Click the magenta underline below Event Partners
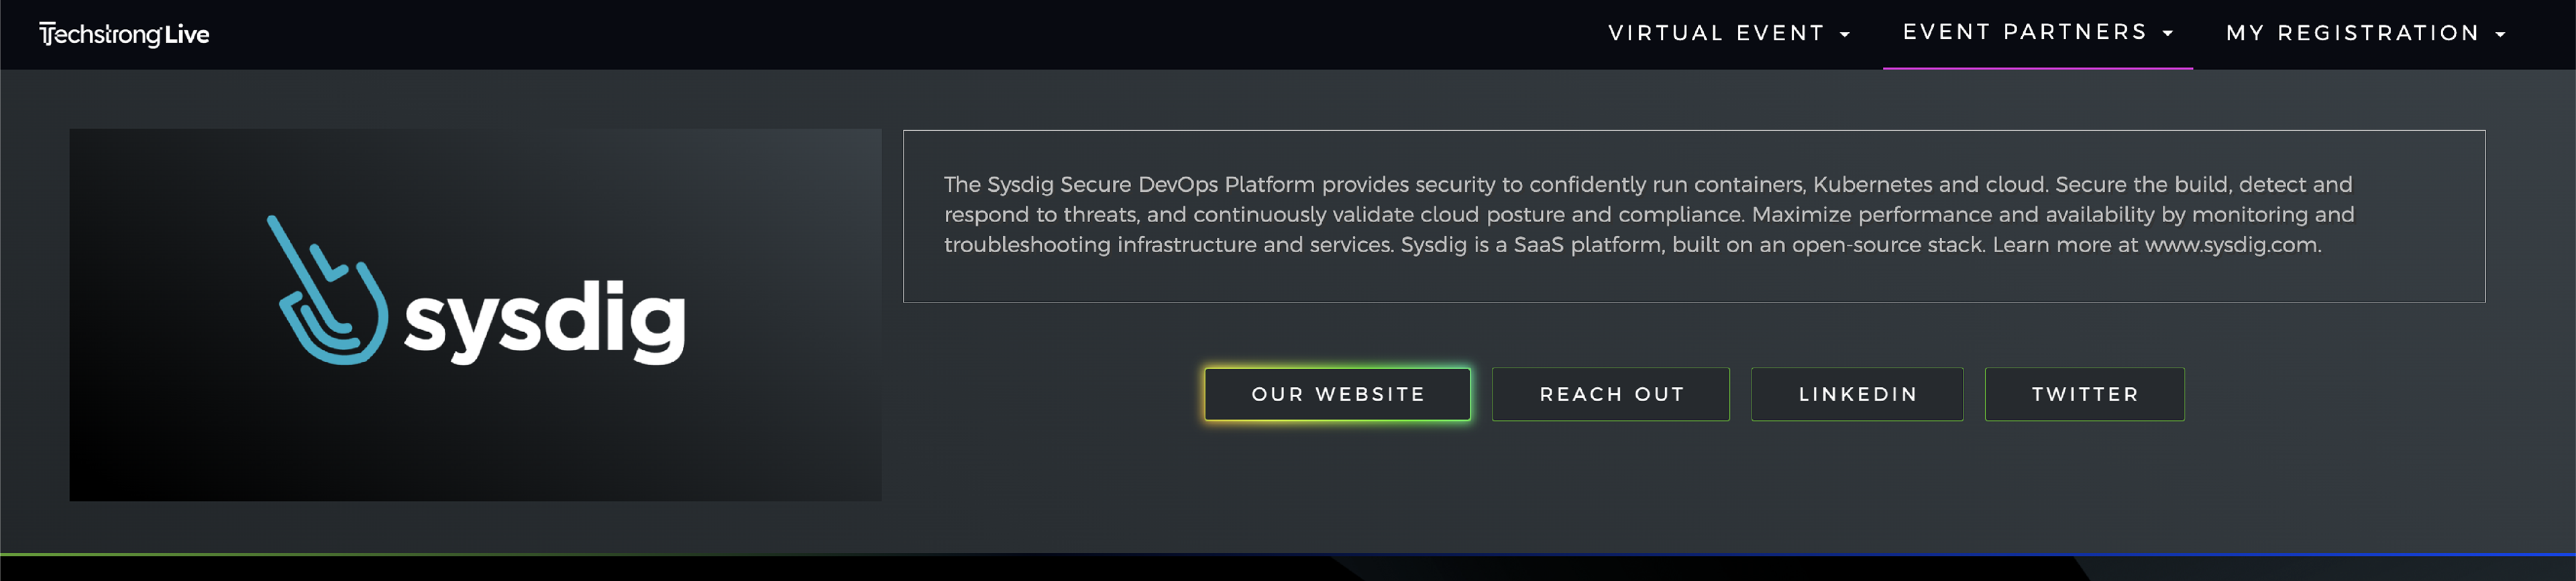The height and width of the screenshot is (581, 2576). [2037, 68]
